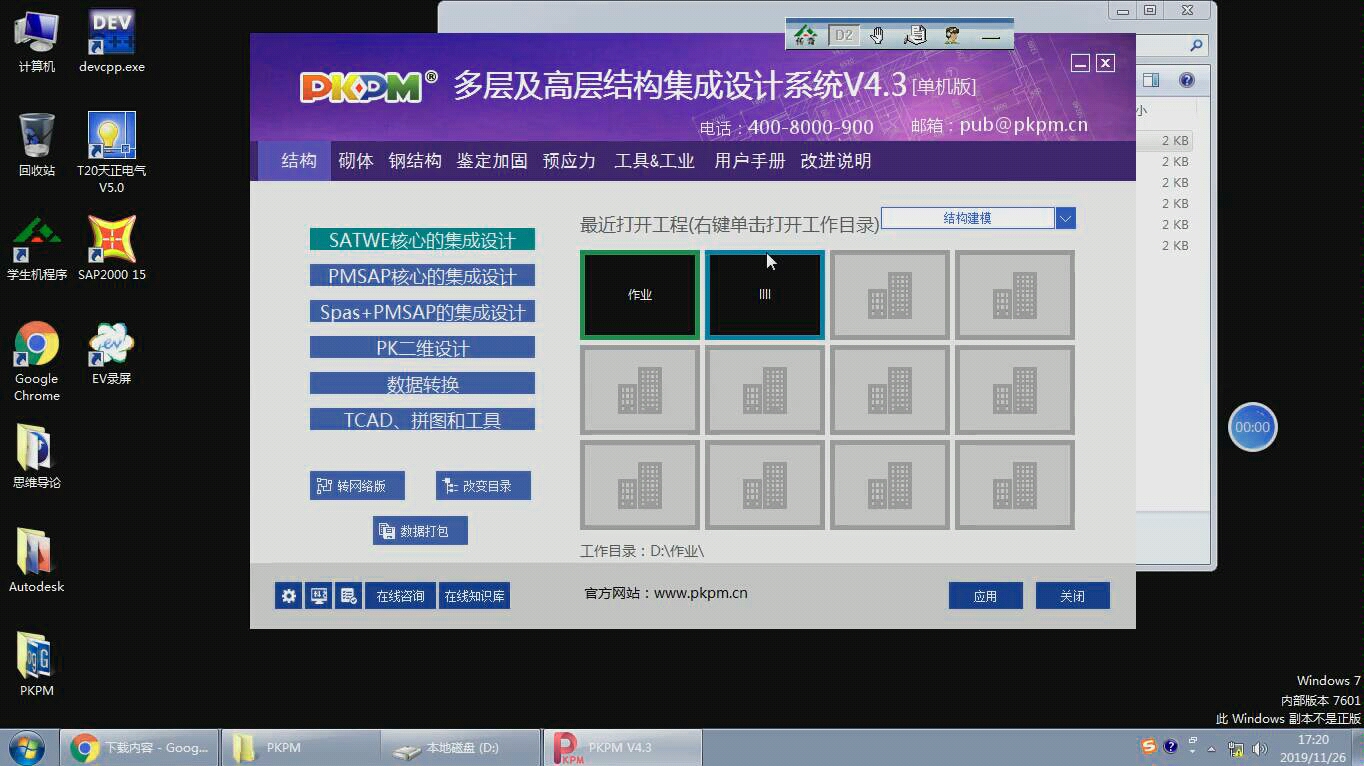Click the headset person icon in floating toolbar
This screenshot has width=1364, height=766.
tap(952, 35)
